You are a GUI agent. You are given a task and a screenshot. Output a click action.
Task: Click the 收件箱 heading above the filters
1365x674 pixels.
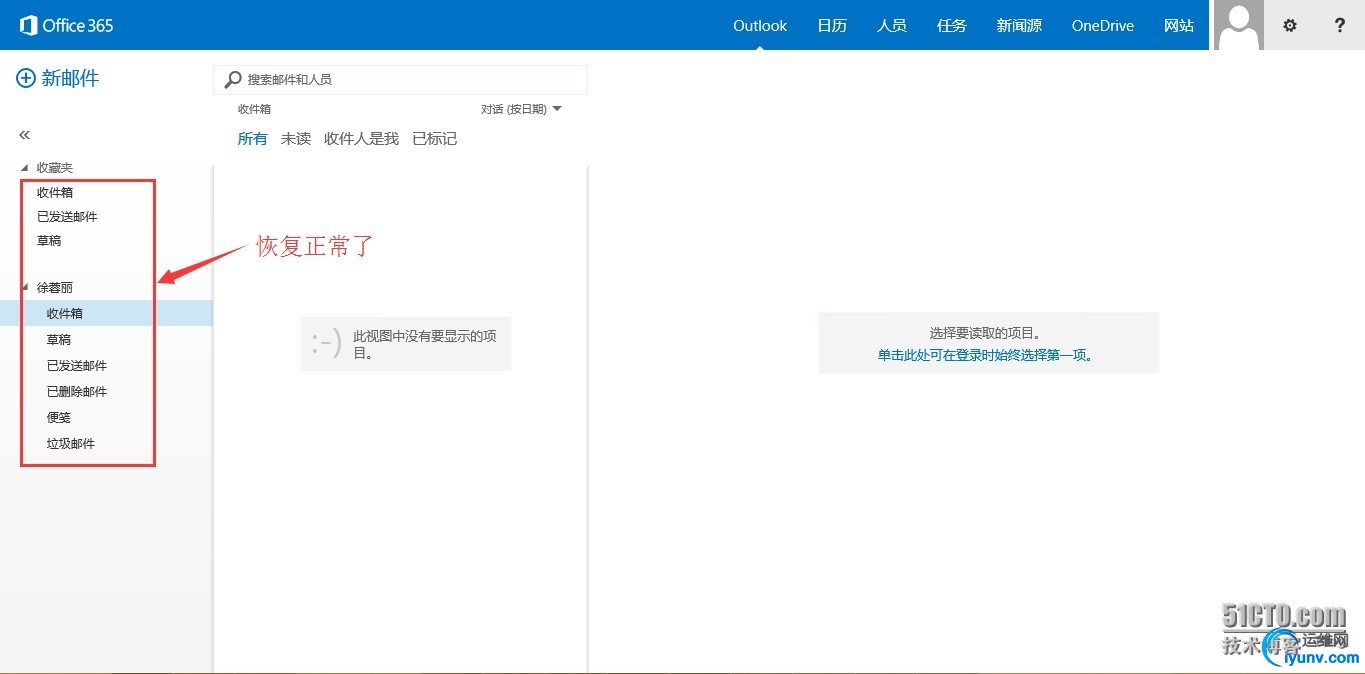[254, 109]
